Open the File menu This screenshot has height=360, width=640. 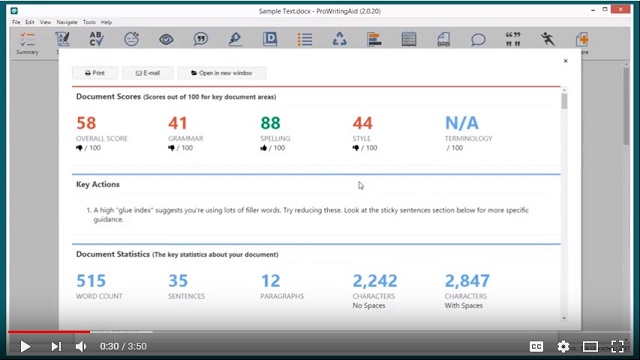(x=16, y=22)
